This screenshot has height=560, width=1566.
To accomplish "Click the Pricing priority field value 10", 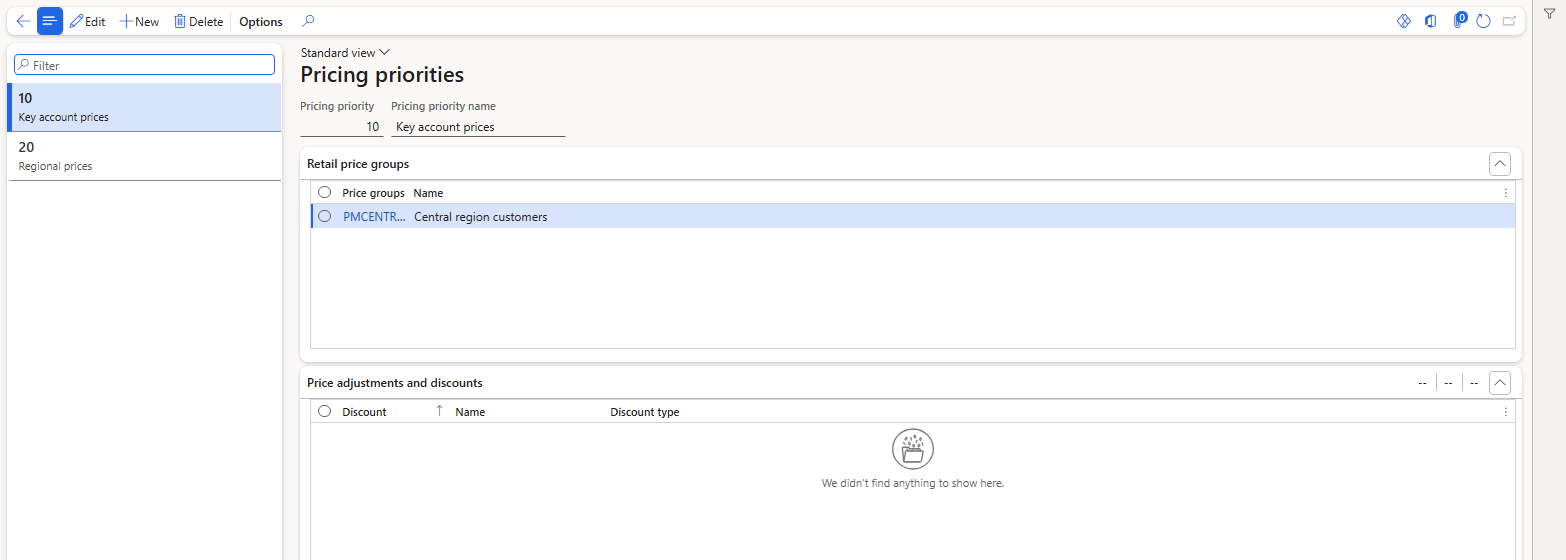I will click(341, 127).
